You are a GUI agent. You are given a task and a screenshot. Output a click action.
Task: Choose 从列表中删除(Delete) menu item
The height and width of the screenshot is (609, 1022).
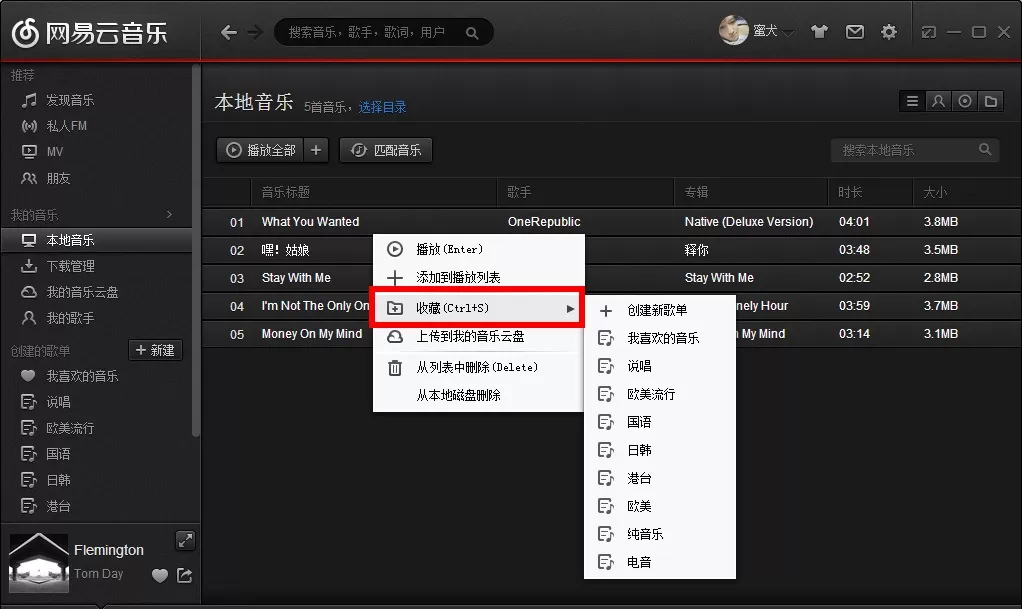[x=478, y=368]
